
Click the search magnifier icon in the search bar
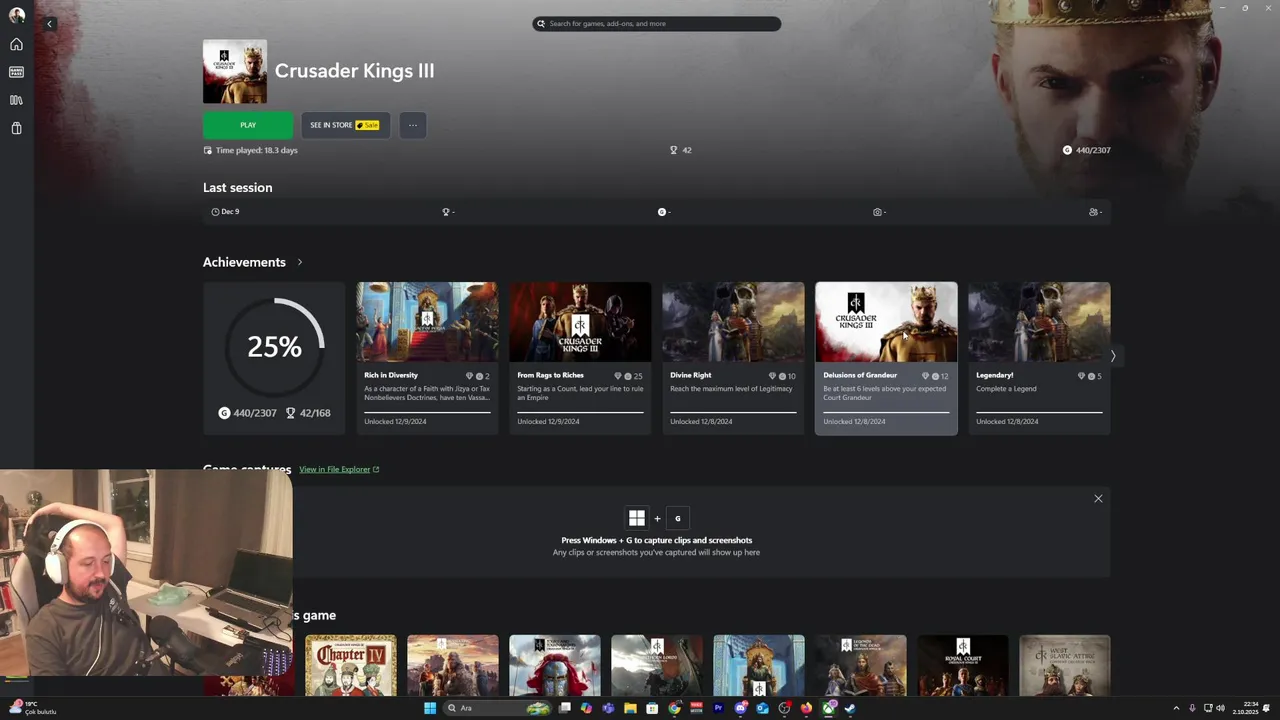541,23
